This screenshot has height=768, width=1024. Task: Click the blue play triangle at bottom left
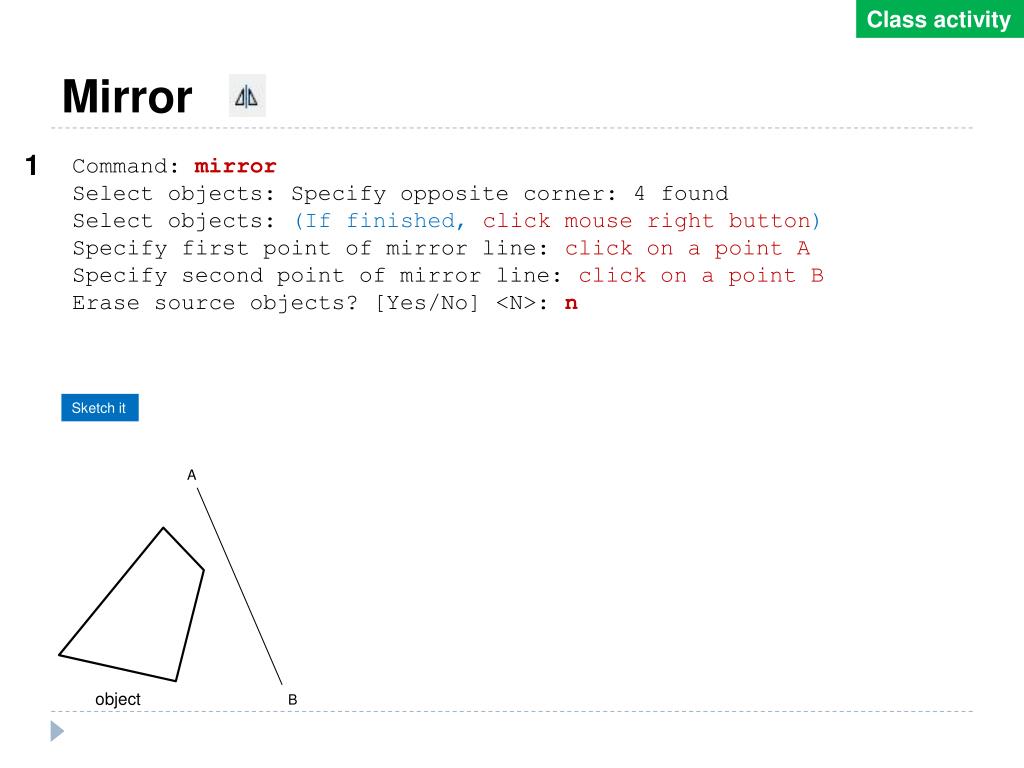[x=57, y=731]
